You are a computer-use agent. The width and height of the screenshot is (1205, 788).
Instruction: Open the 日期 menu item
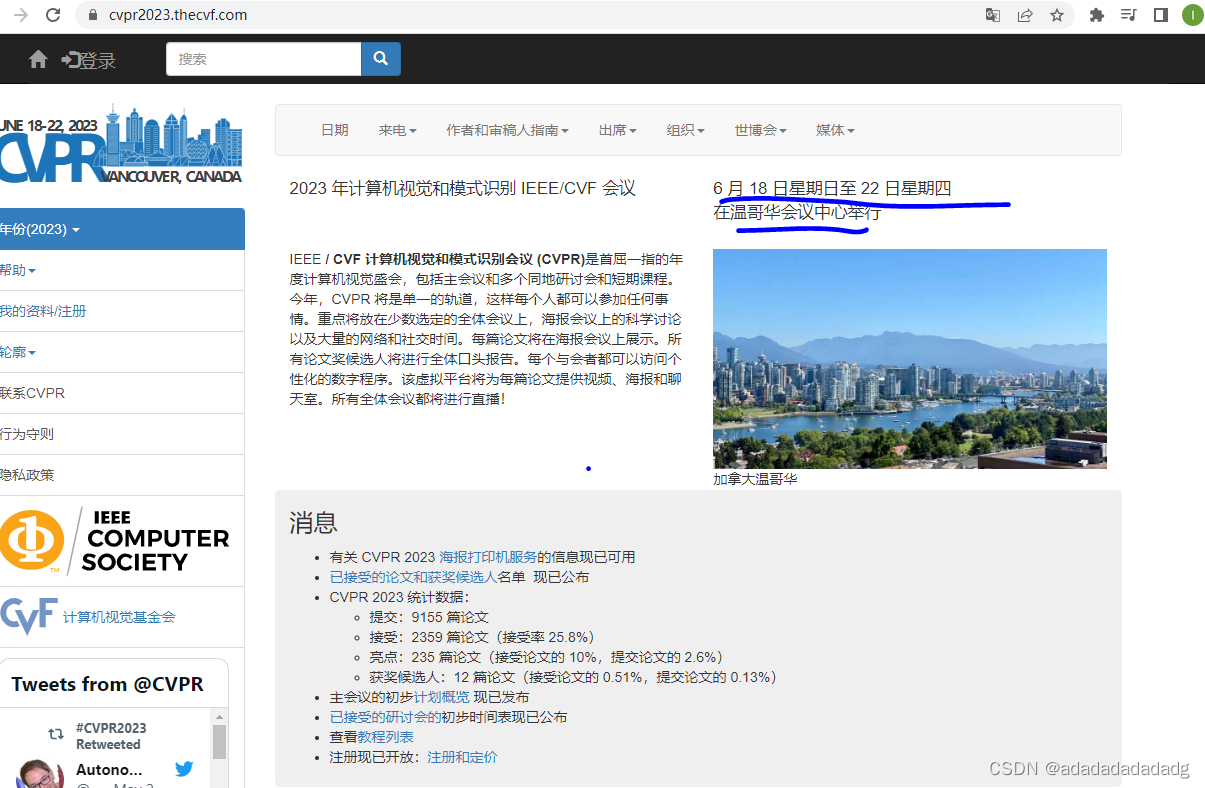tap(335, 130)
